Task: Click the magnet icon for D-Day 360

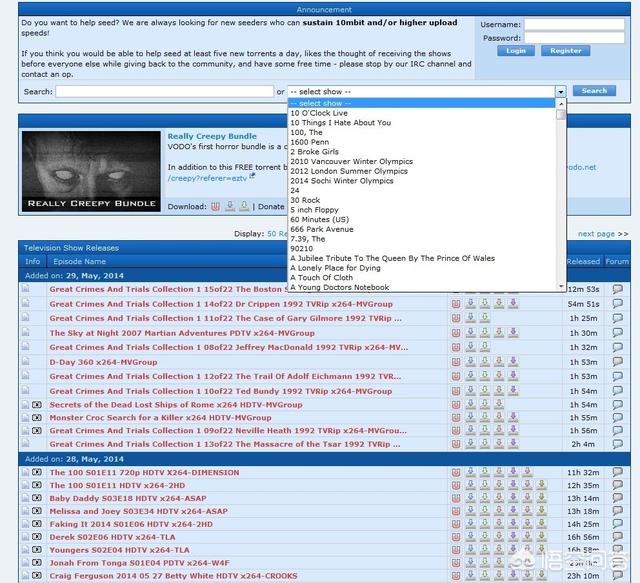Action: click(457, 362)
